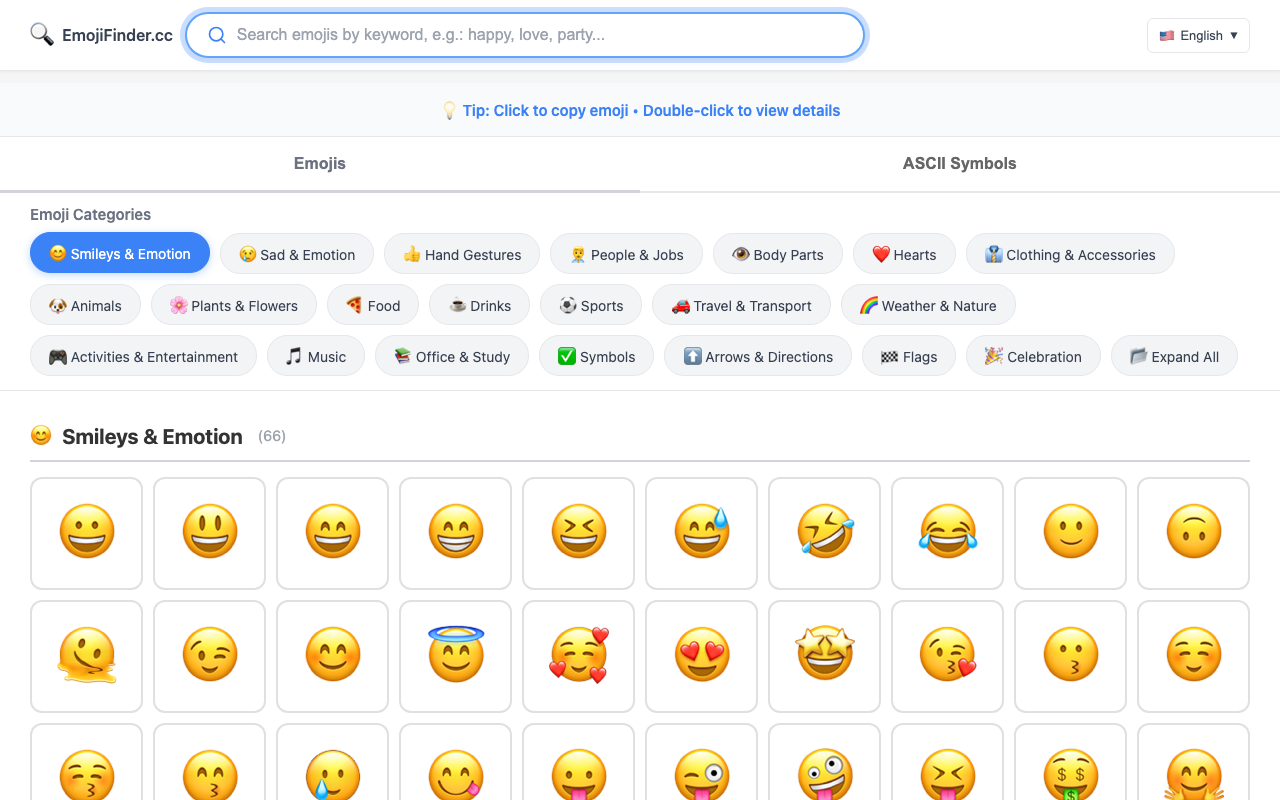Select Smileys & Emotion category
Screen dimensions: 1280x800
pyautogui.click(x=120, y=254)
